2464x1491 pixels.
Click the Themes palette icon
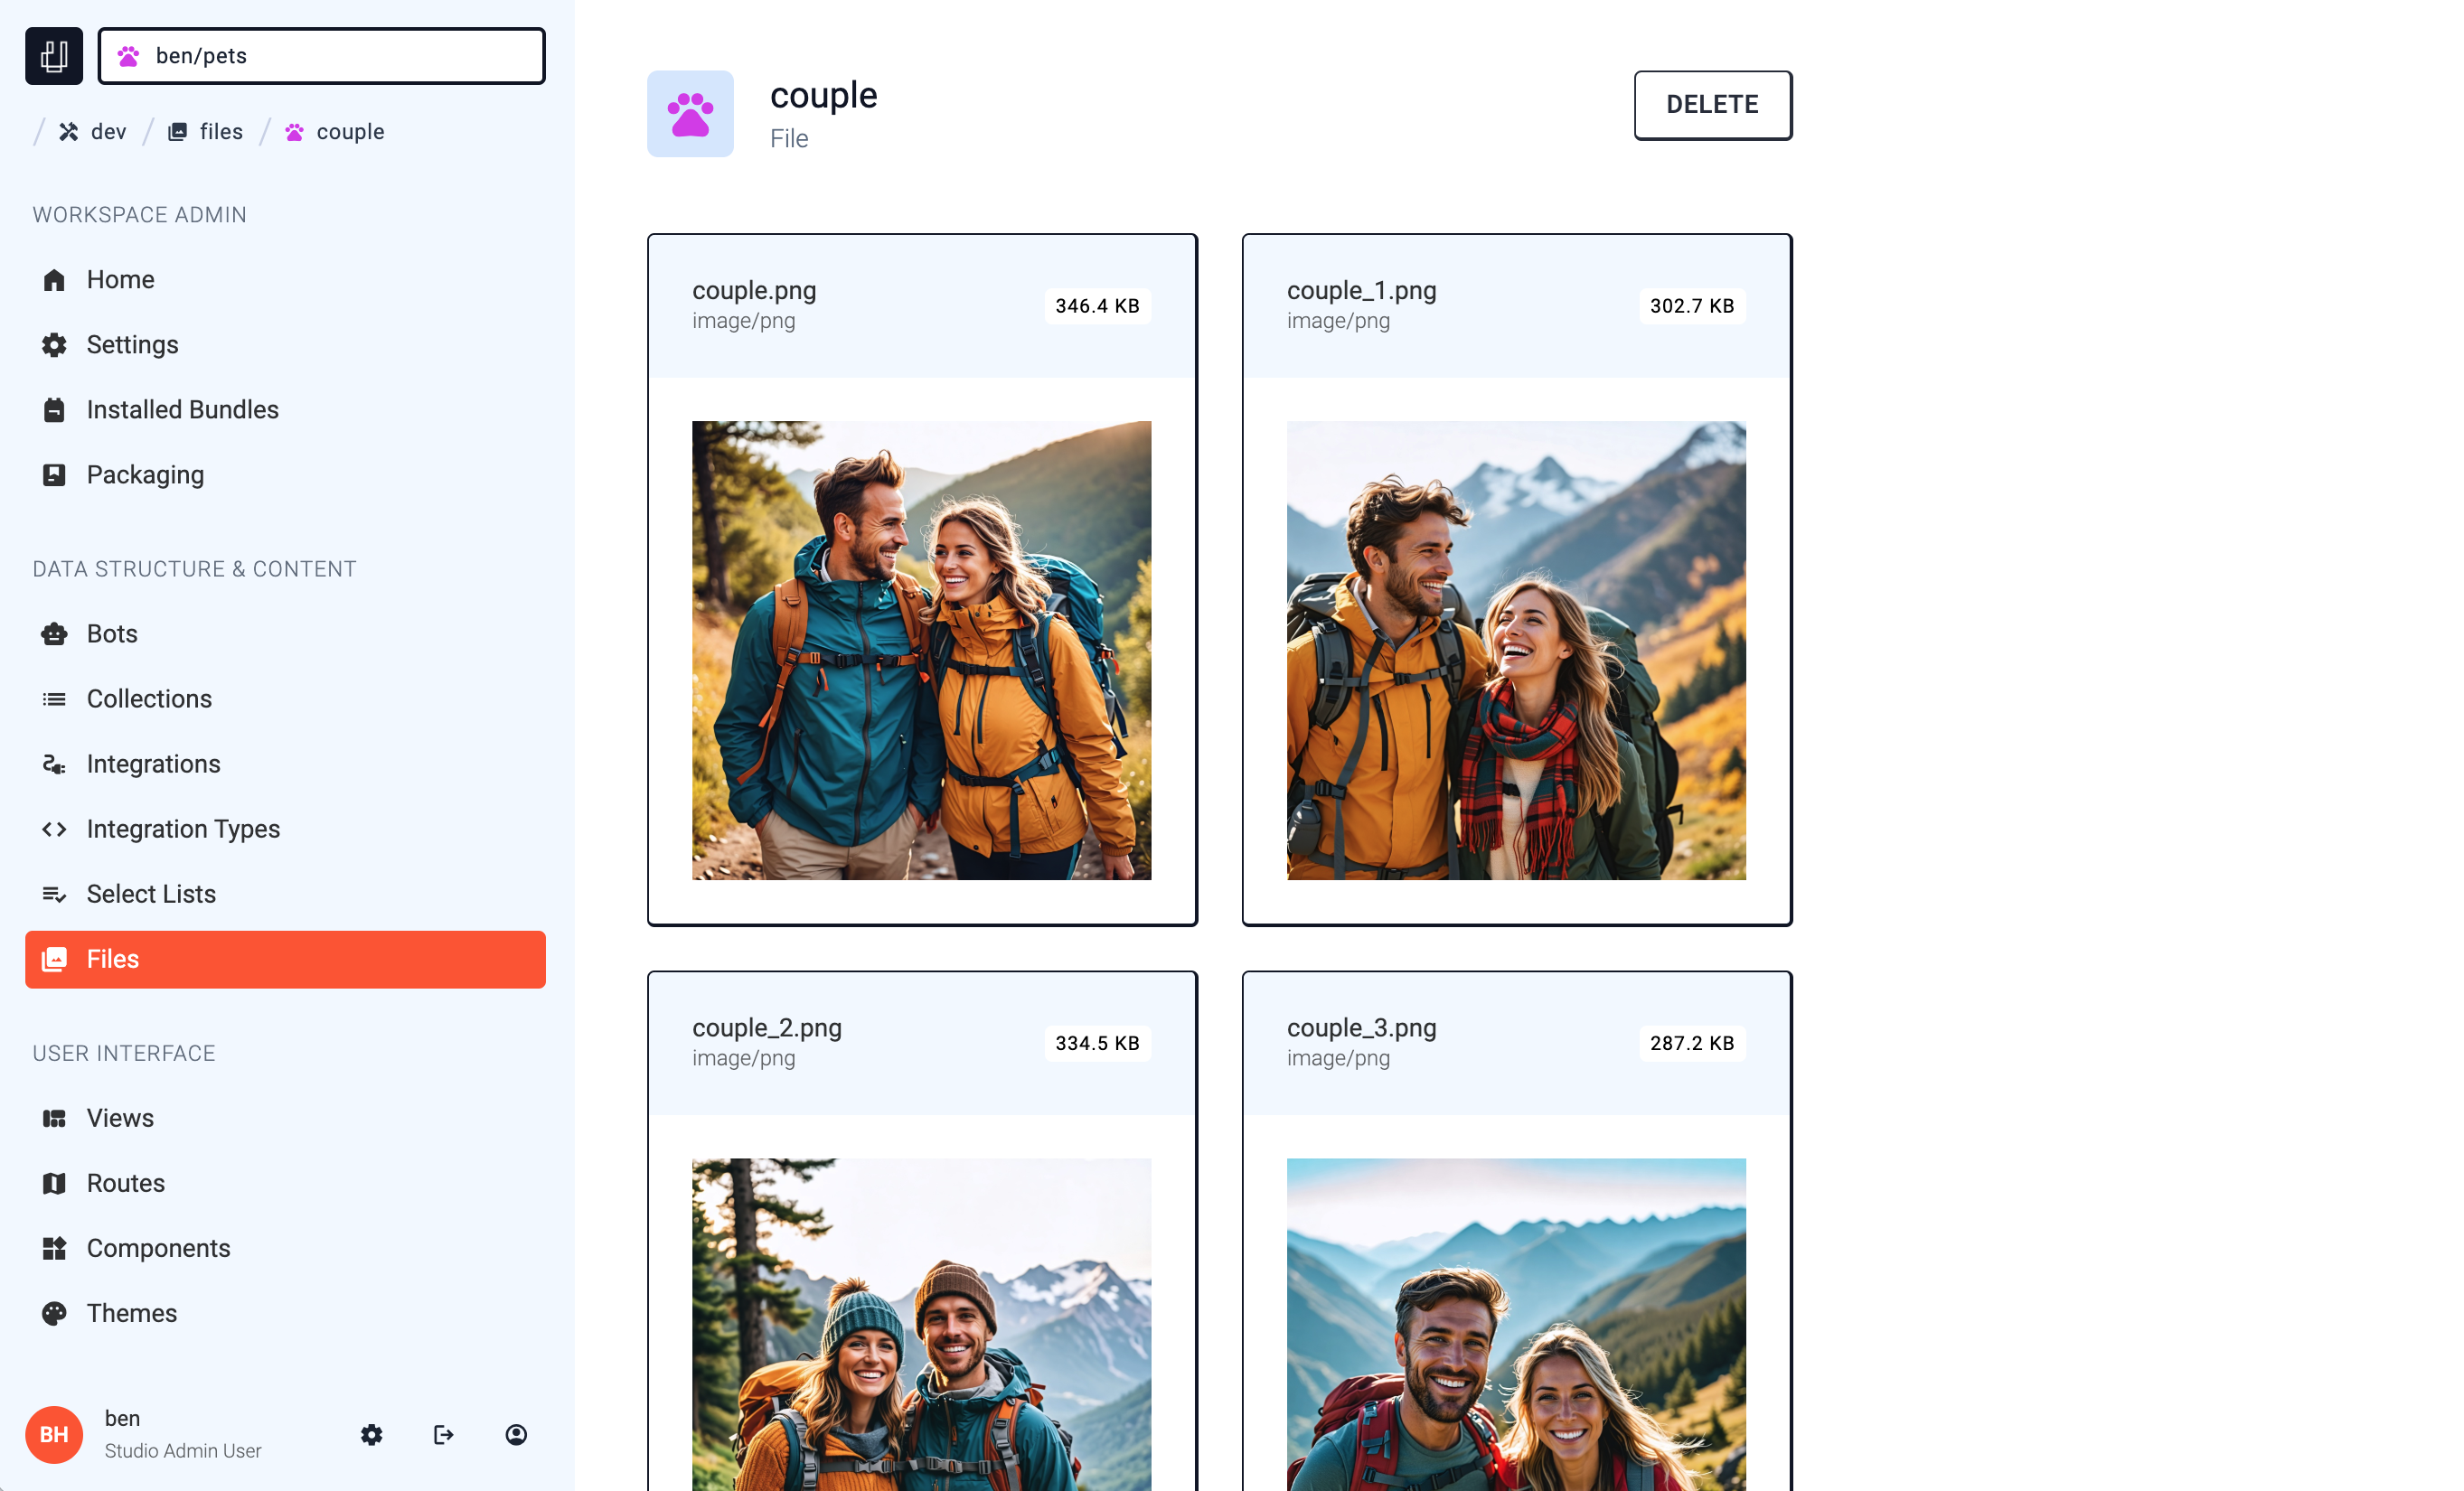click(x=54, y=1313)
